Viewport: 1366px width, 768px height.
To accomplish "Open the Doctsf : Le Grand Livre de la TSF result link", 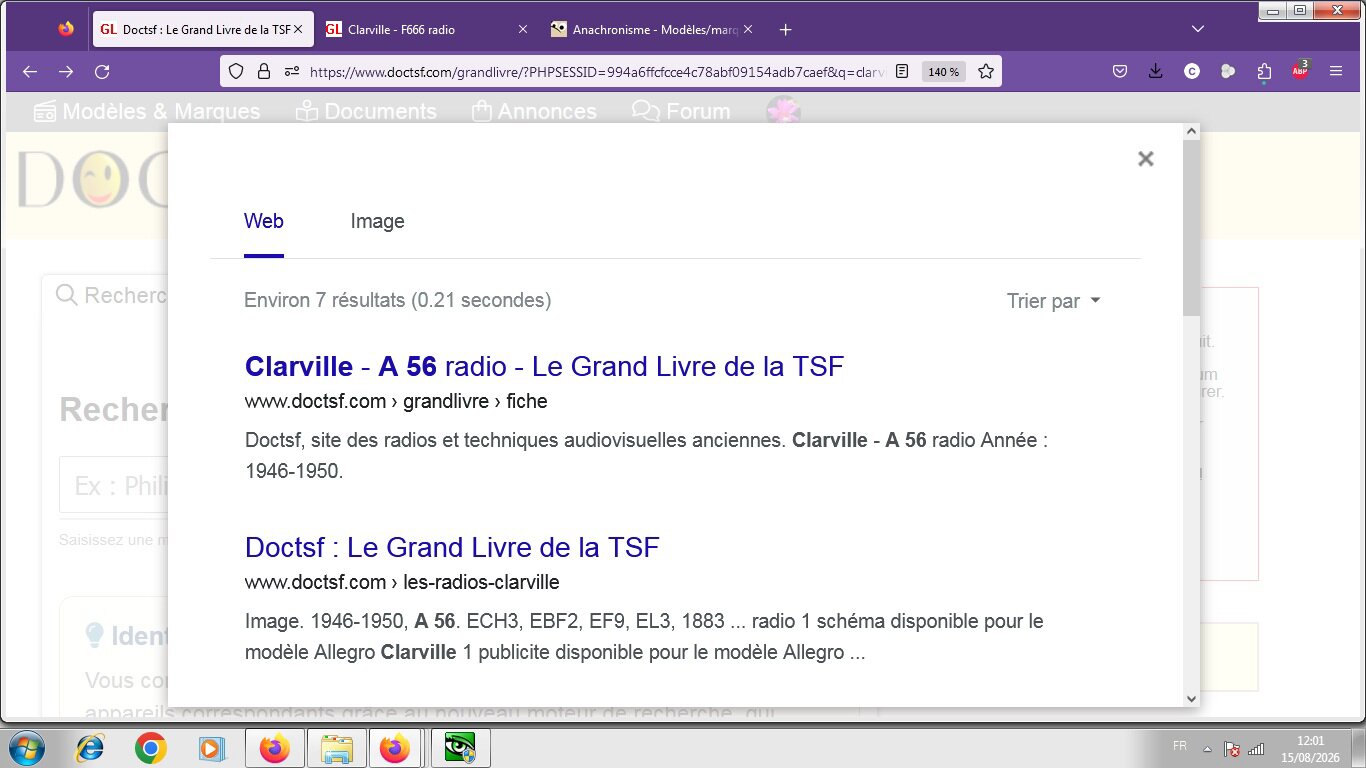I will click(452, 547).
